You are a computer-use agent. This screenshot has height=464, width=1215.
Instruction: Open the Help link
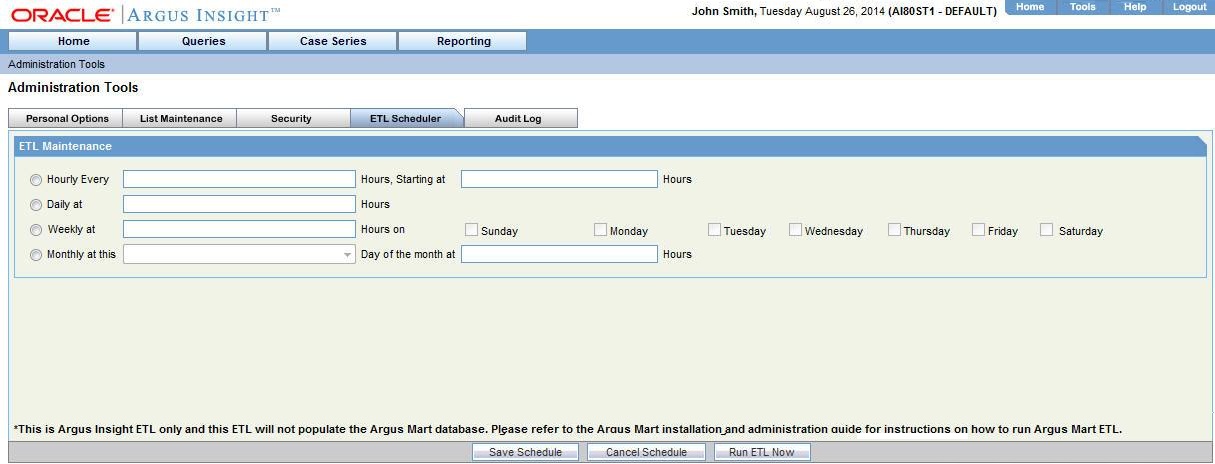[1135, 7]
